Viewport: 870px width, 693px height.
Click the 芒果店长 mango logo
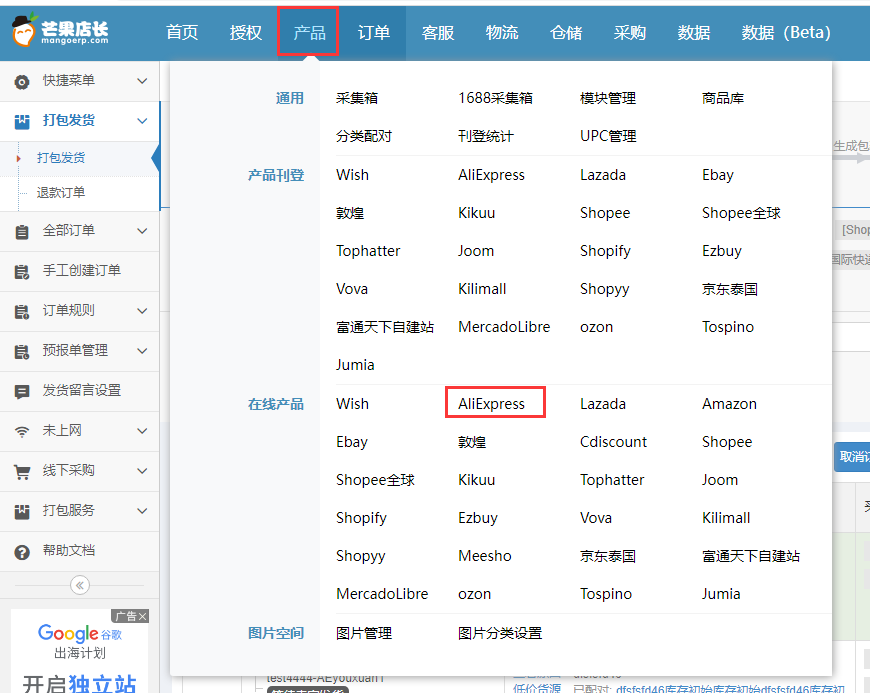[60, 31]
